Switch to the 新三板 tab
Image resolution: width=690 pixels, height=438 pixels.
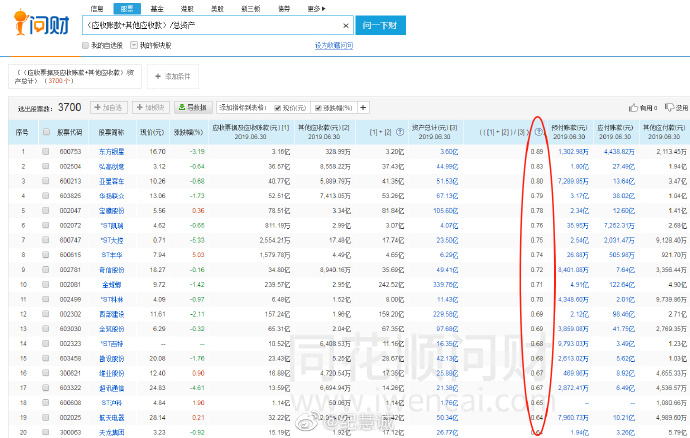click(x=251, y=8)
